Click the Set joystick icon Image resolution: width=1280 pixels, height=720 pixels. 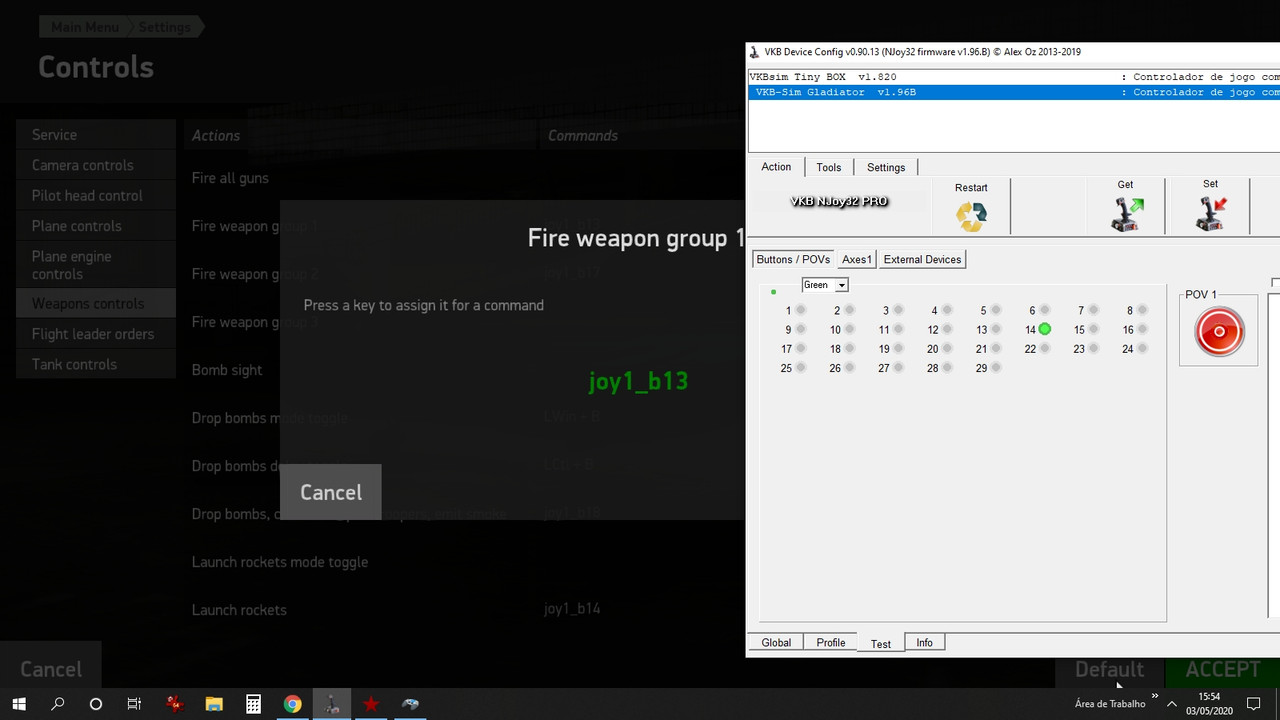pyautogui.click(x=1210, y=214)
